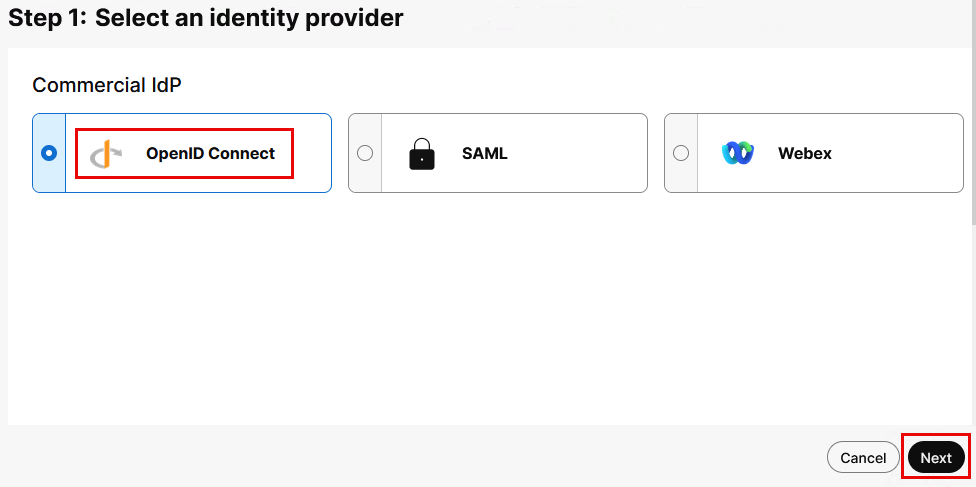
Task: Click the "Commercial IdP" section label
Action: (107, 85)
